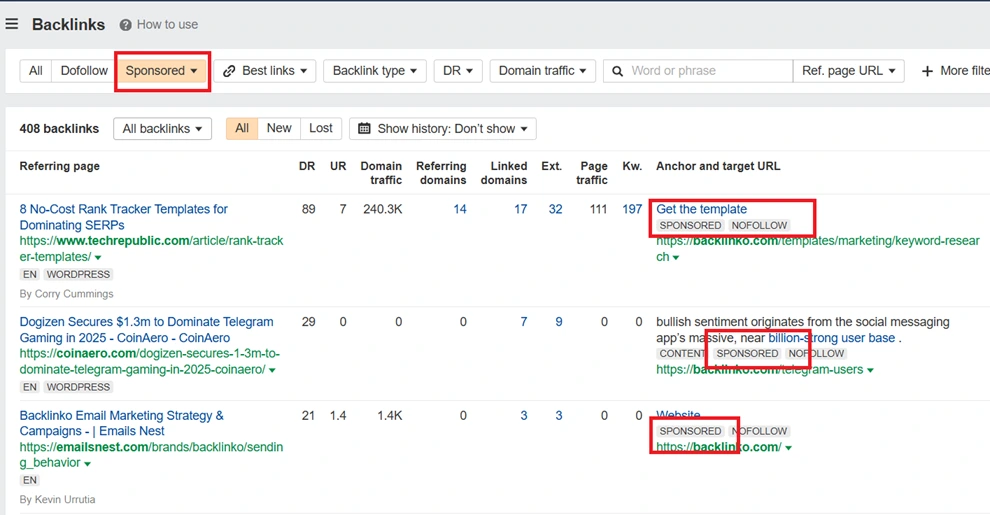
Task: Click the CONTENT tag on Dogizen row
Action: pyautogui.click(x=681, y=353)
